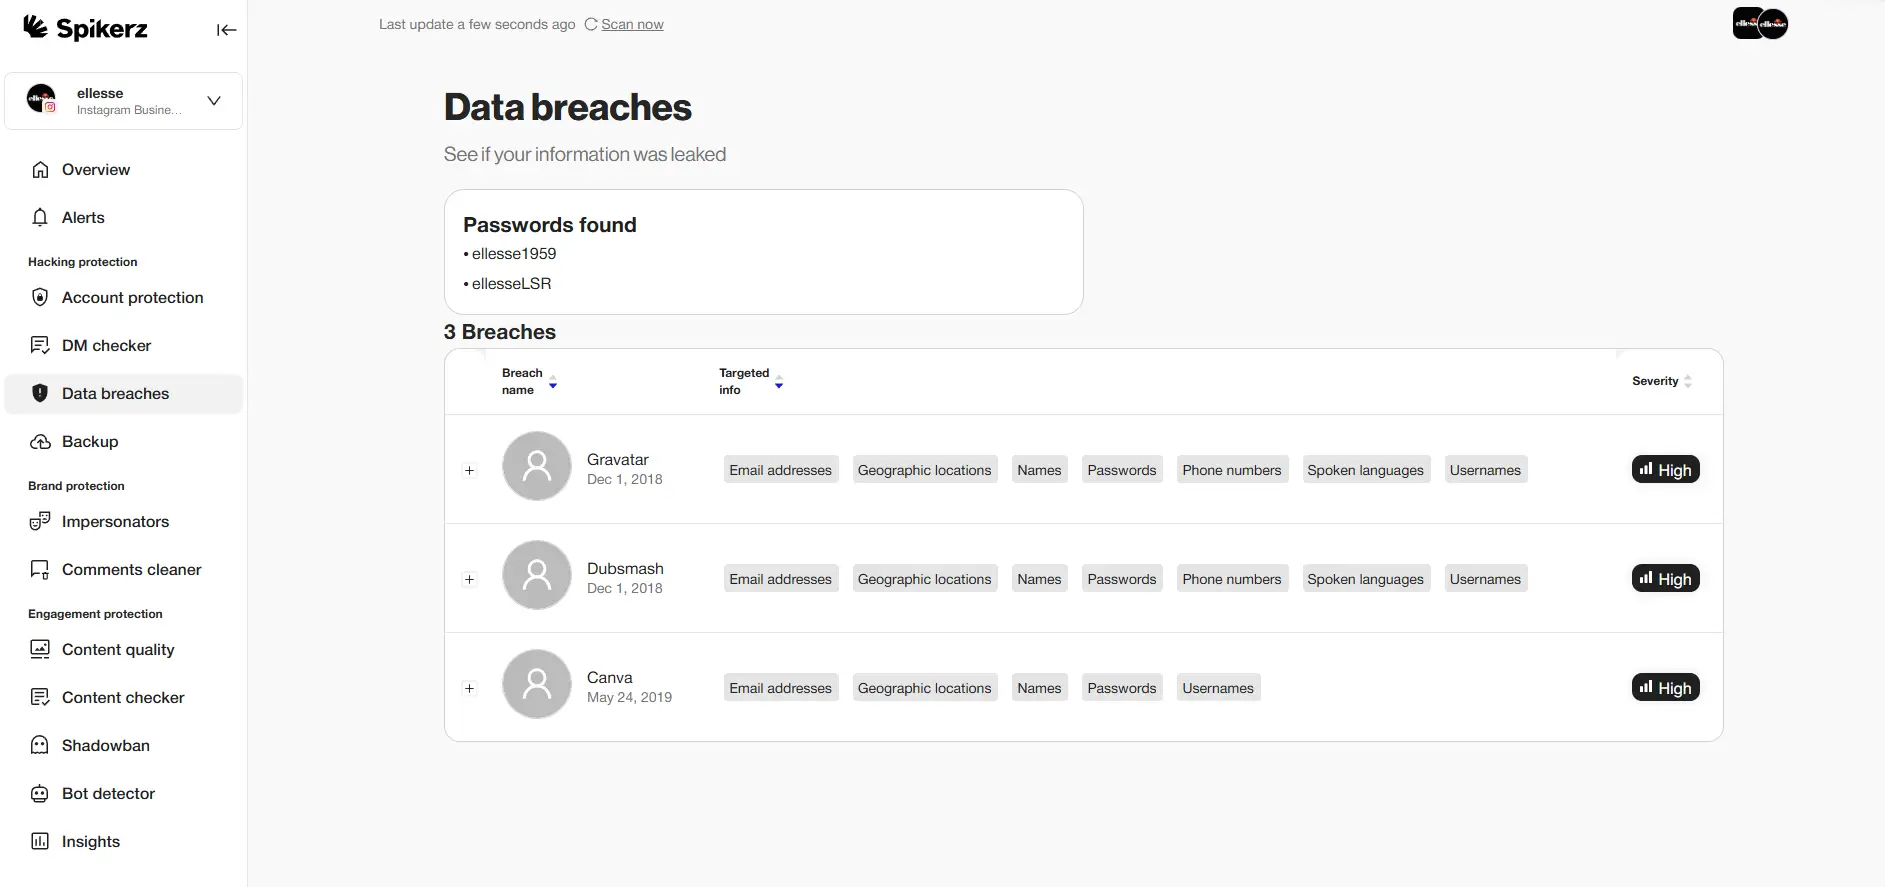This screenshot has width=1885, height=887.
Task: Click the Alerts bell icon
Action: 40,218
